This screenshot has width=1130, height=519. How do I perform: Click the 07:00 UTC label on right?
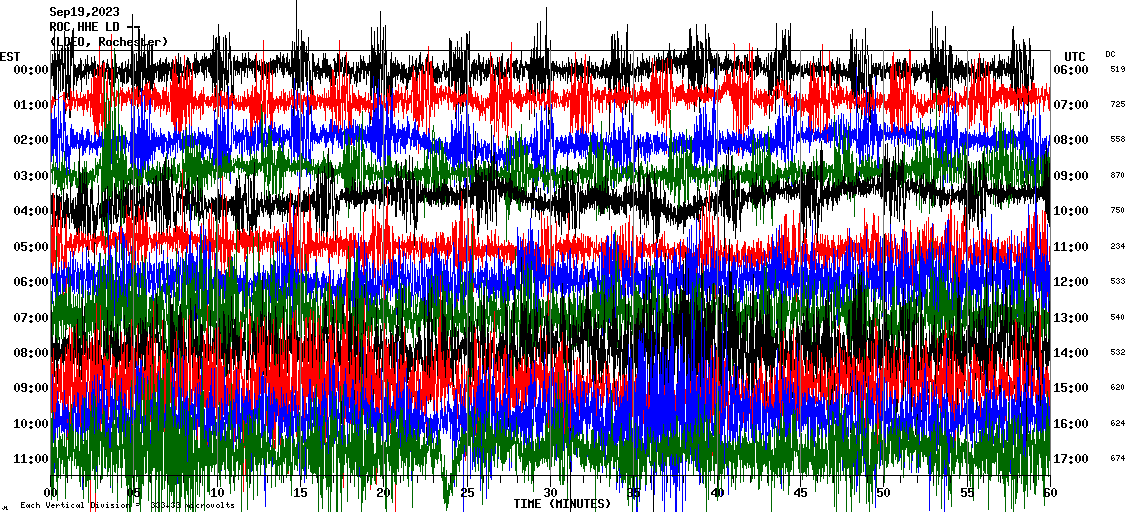point(1071,105)
